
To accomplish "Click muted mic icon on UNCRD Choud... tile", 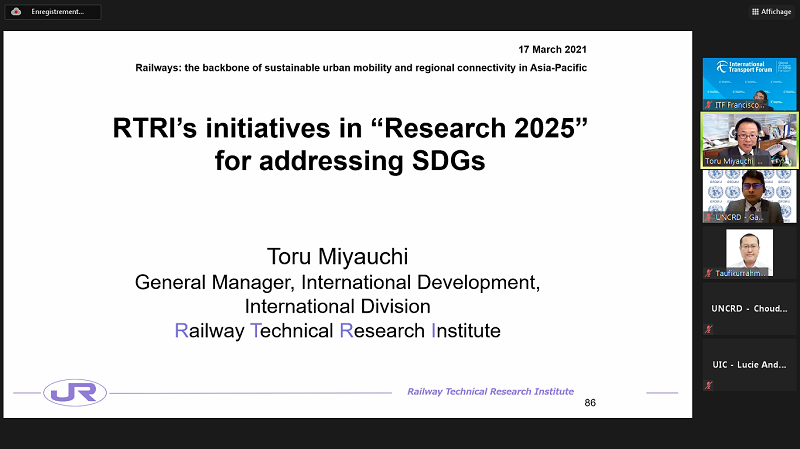I will click(709, 329).
